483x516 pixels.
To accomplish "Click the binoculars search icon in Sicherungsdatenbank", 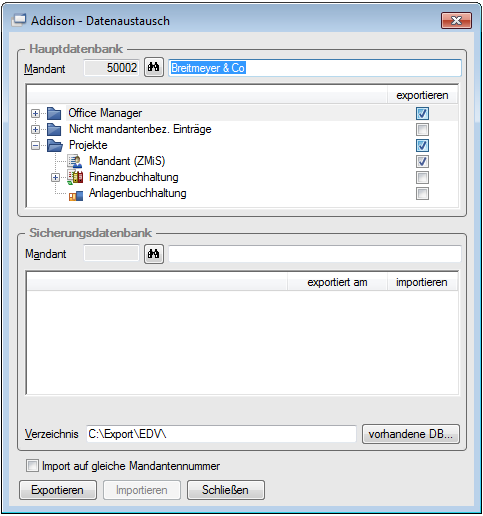I will click(154, 254).
